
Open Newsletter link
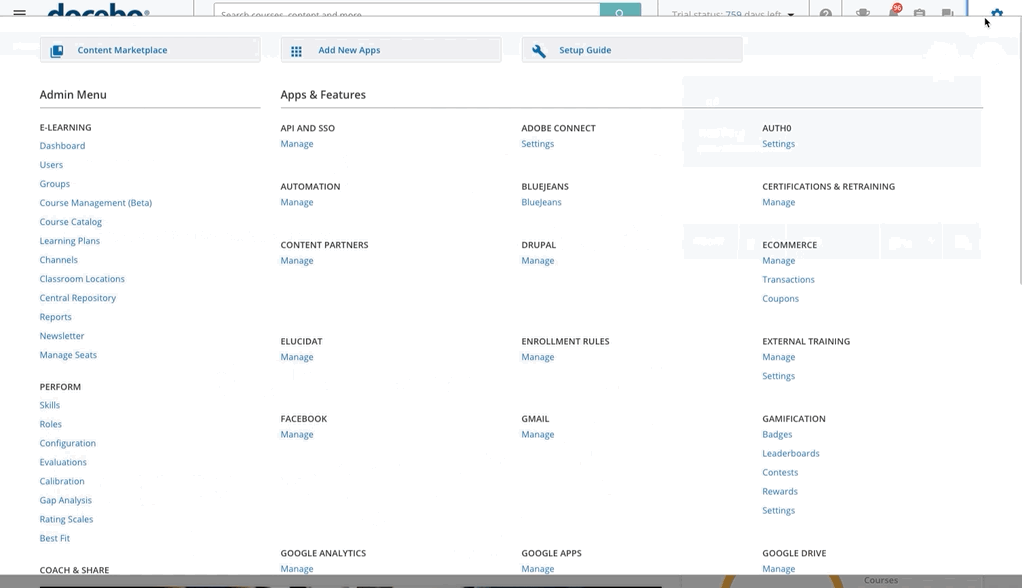[x=62, y=336]
